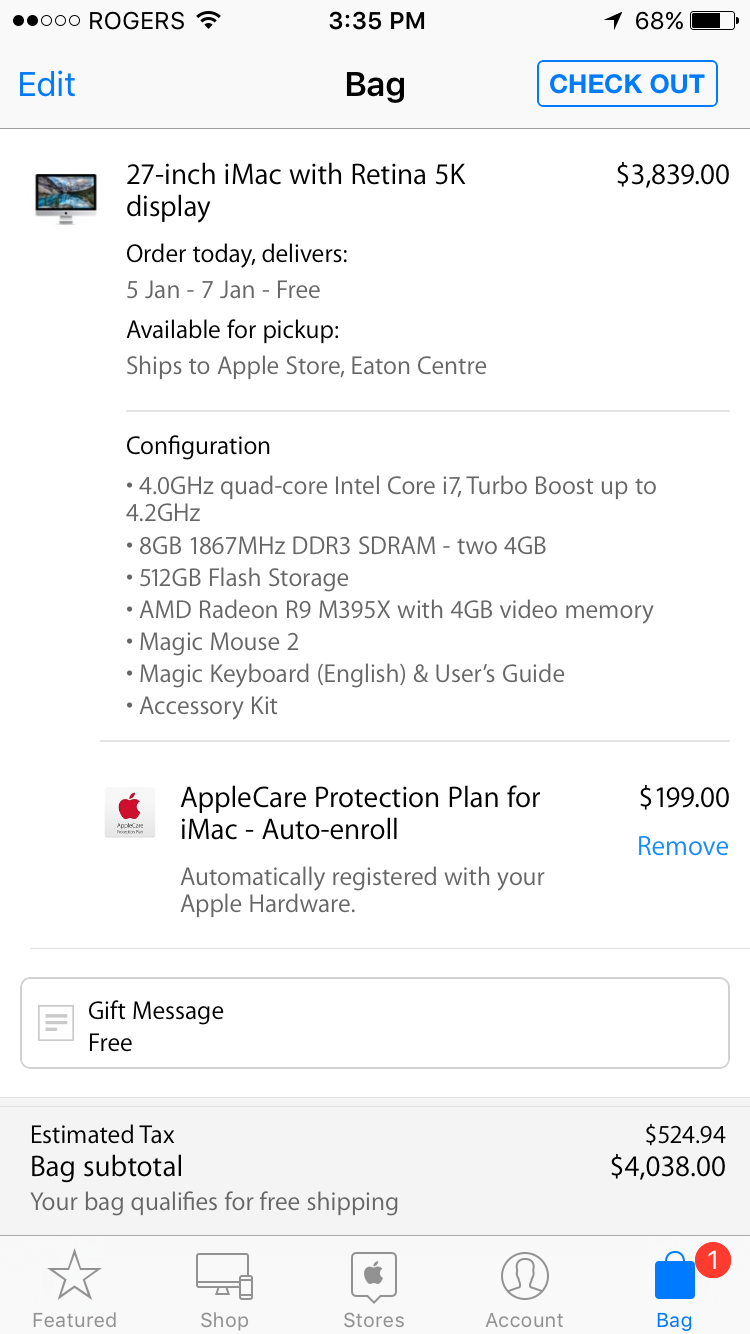The width and height of the screenshot is (750, 1334).
Task: Tap the AppleCare Protection Plan title
Action: 360,813
